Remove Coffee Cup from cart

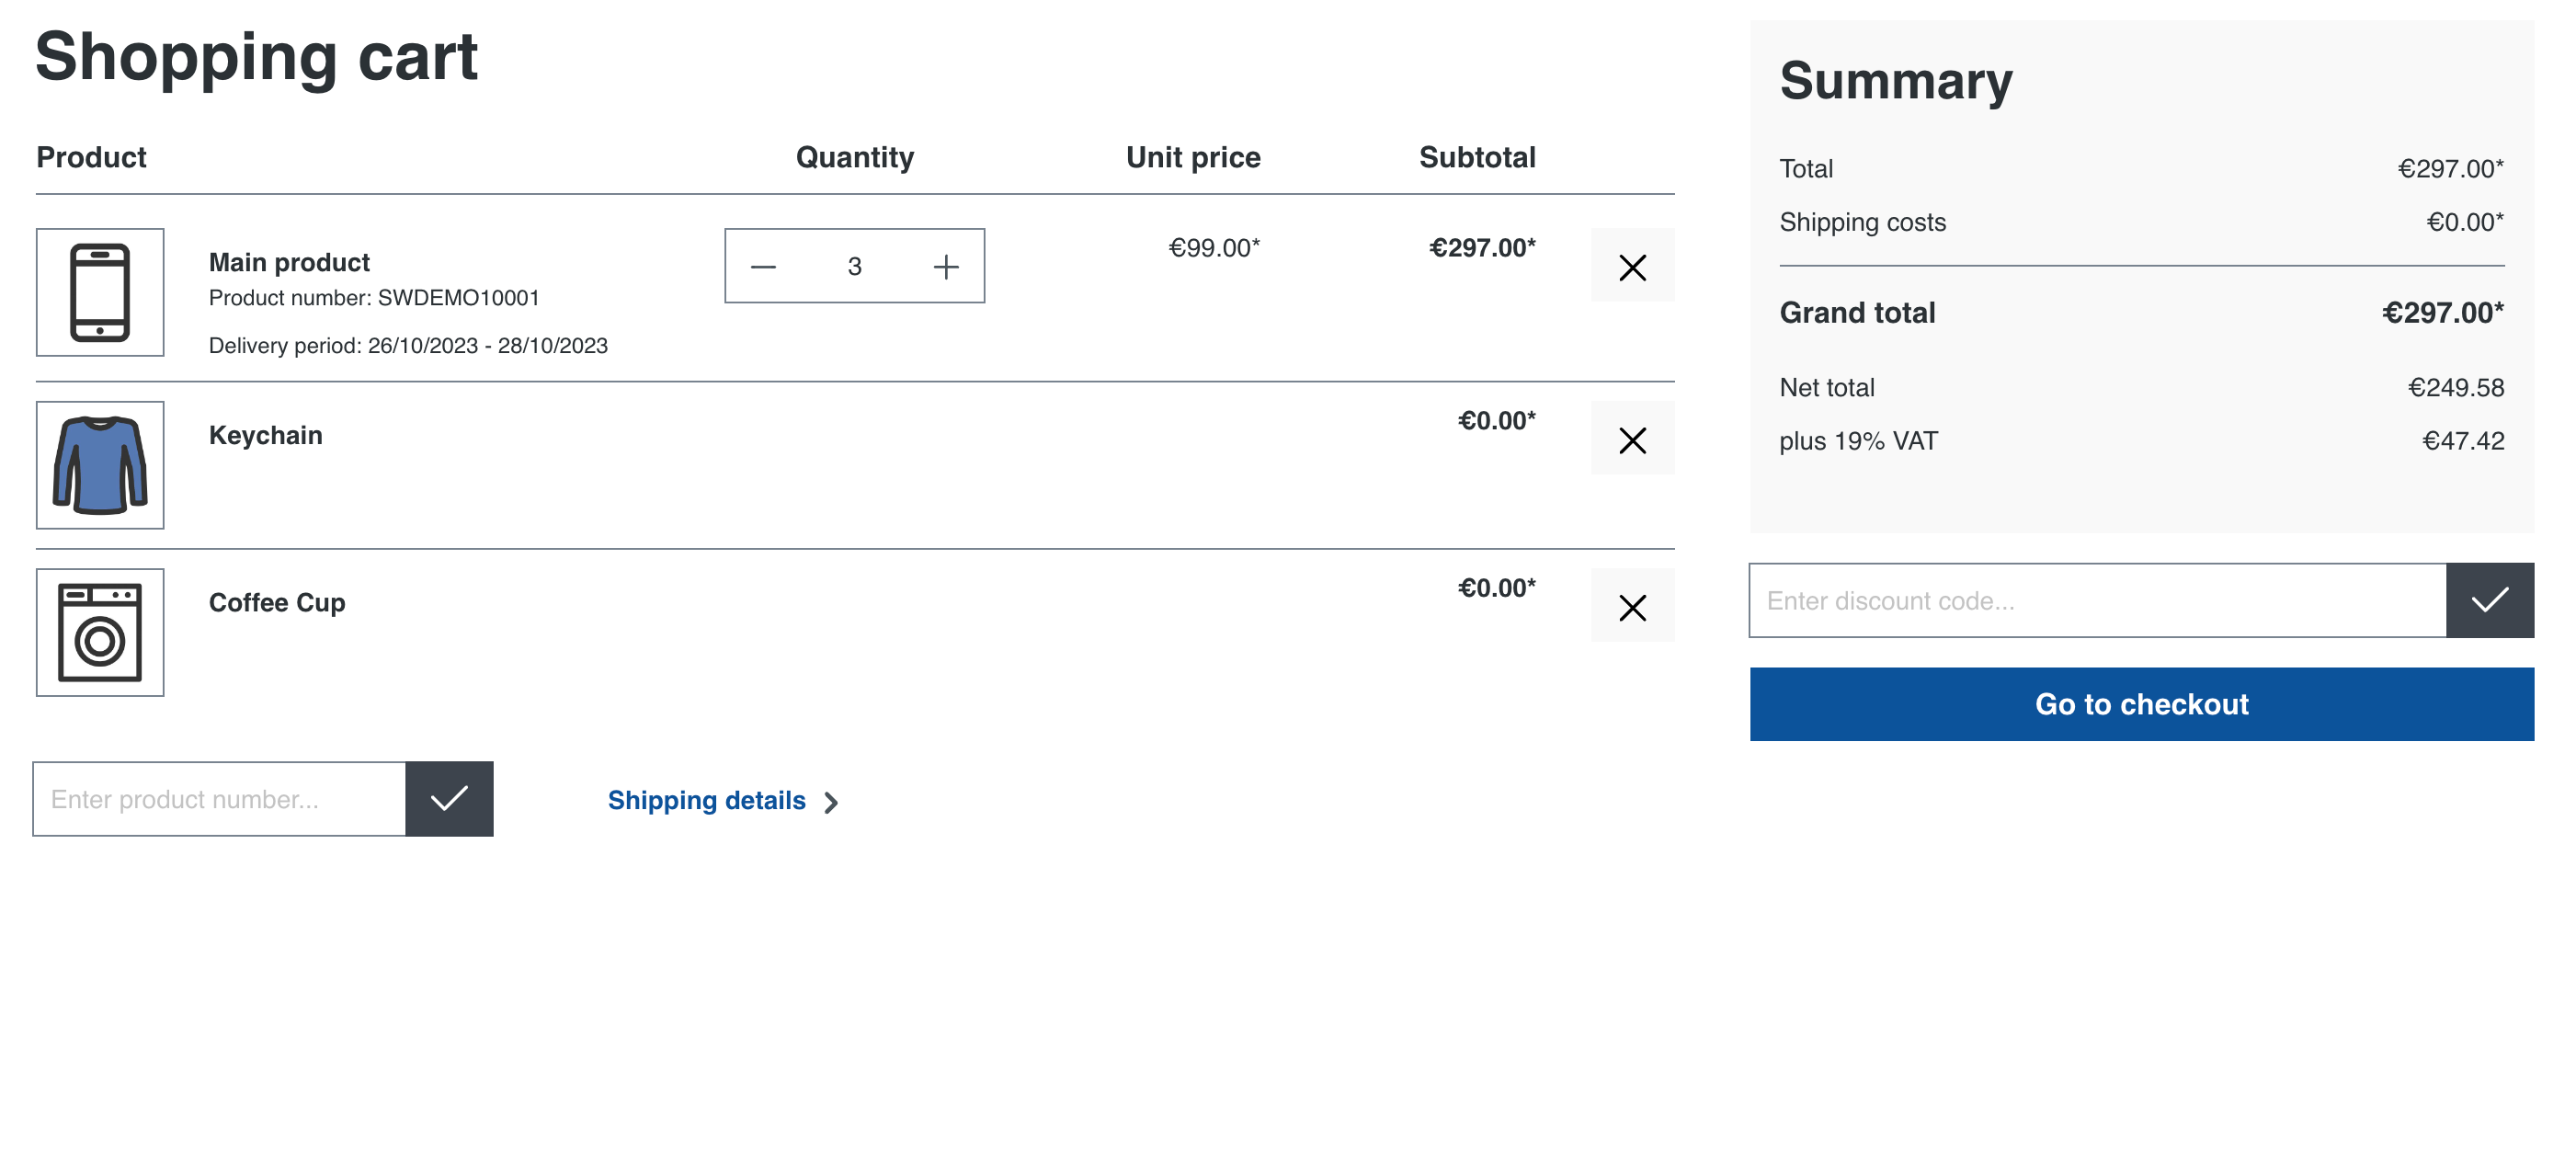click(x=1632, y=606)
